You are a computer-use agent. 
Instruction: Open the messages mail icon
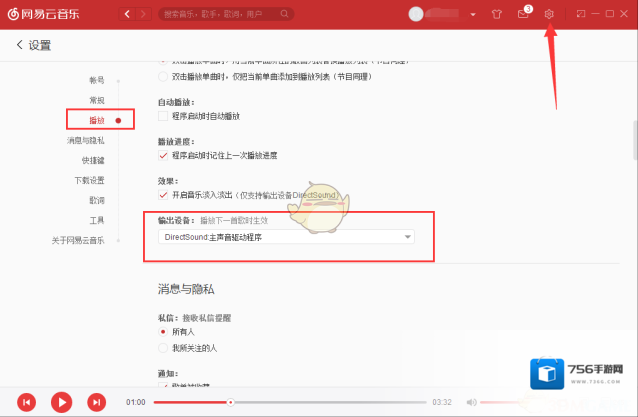pyautogui.click(x=522, y=14)
